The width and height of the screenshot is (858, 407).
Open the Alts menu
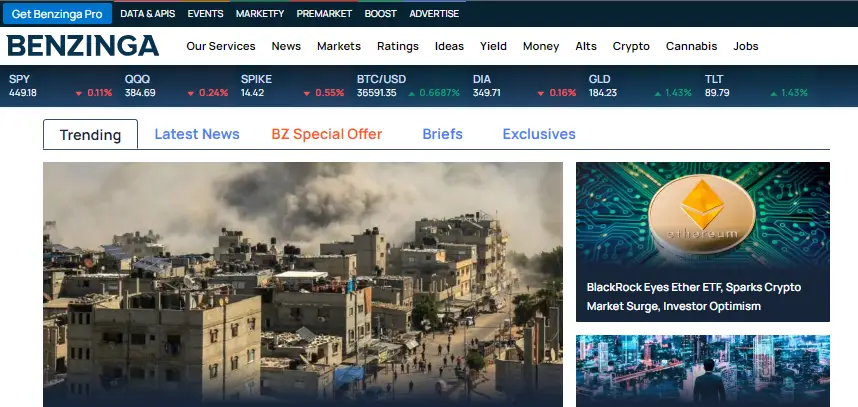pyautogui.click(x=585, y=46)
